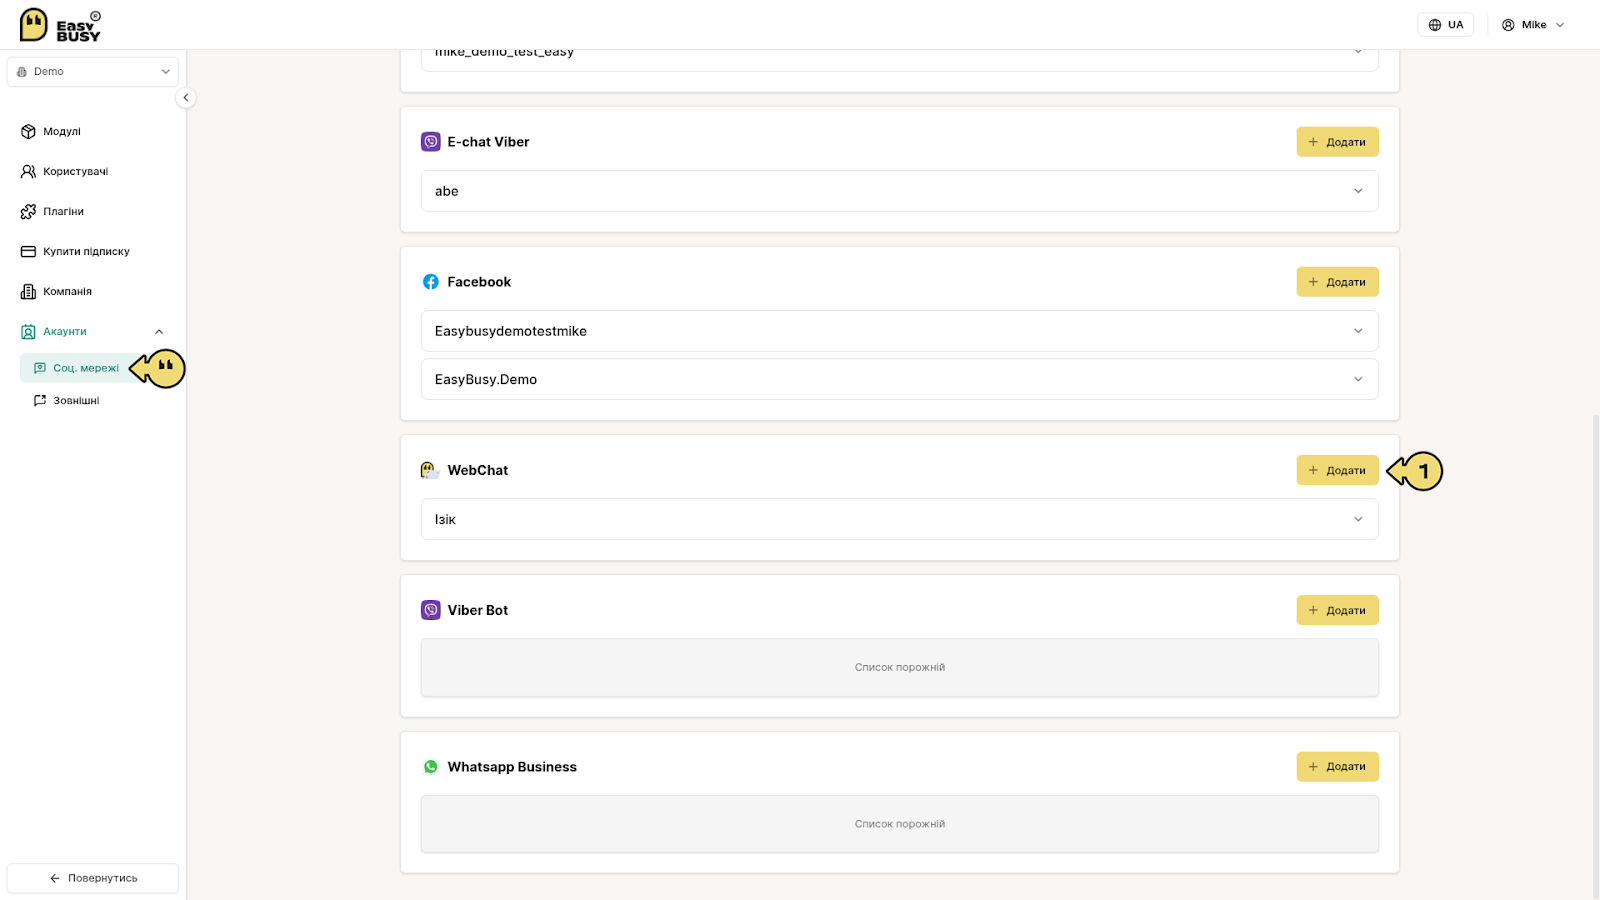Expand the mike_demo_test_easy account row

(x=900, y=58)
